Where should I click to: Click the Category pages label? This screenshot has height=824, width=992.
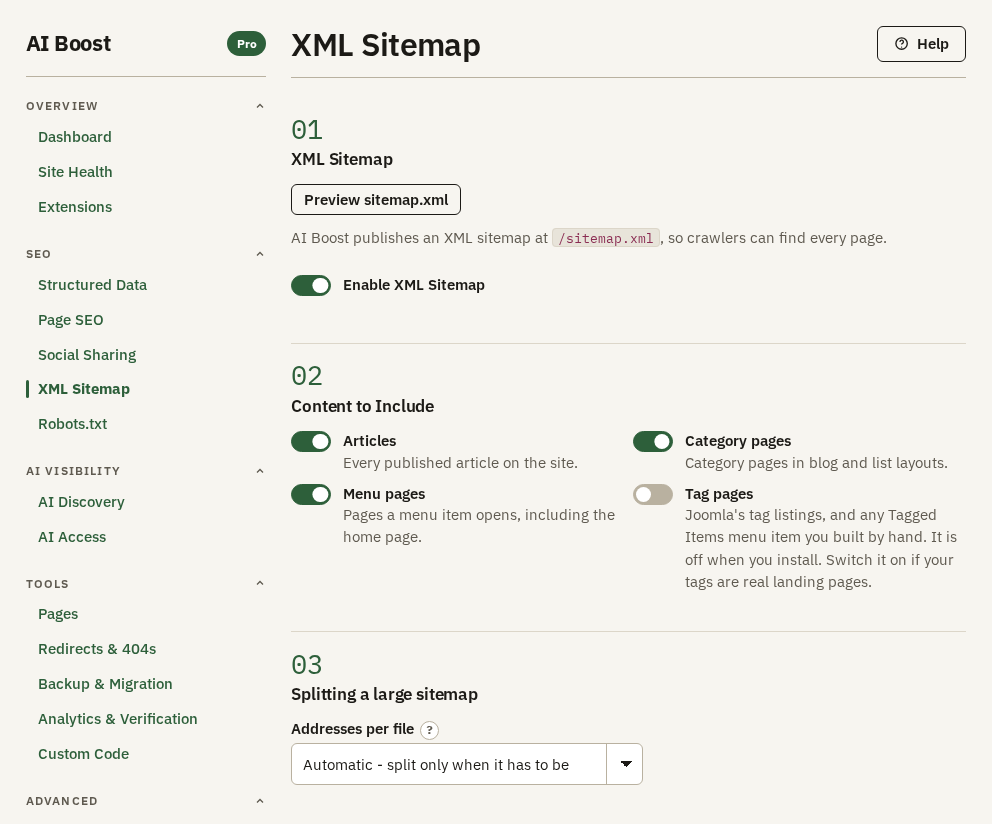[738, 441]
